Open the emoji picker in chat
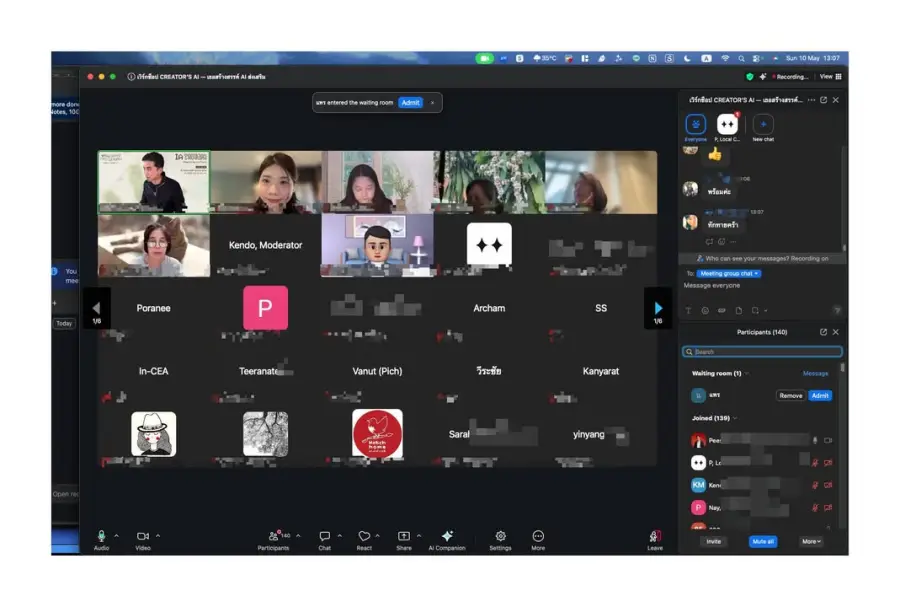 705,310
